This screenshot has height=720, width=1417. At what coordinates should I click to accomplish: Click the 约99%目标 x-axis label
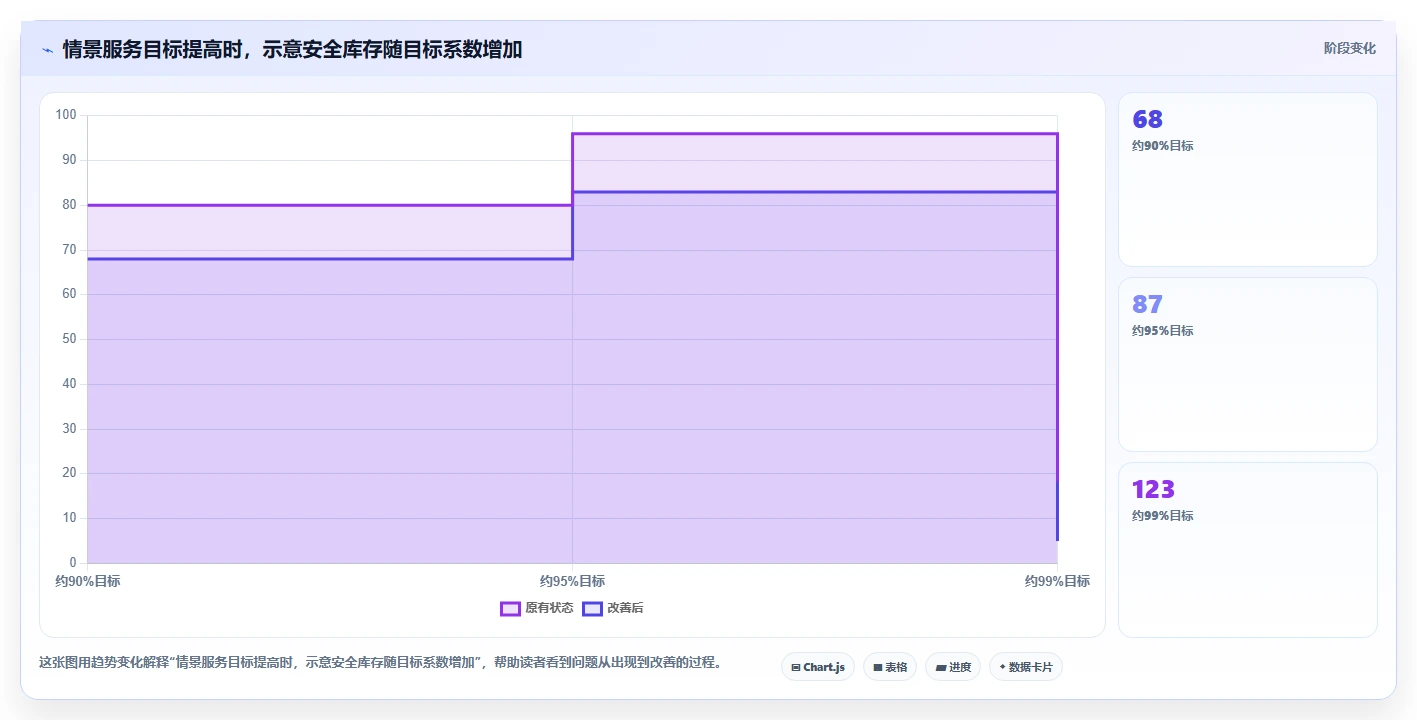[x=1057, y=581]
